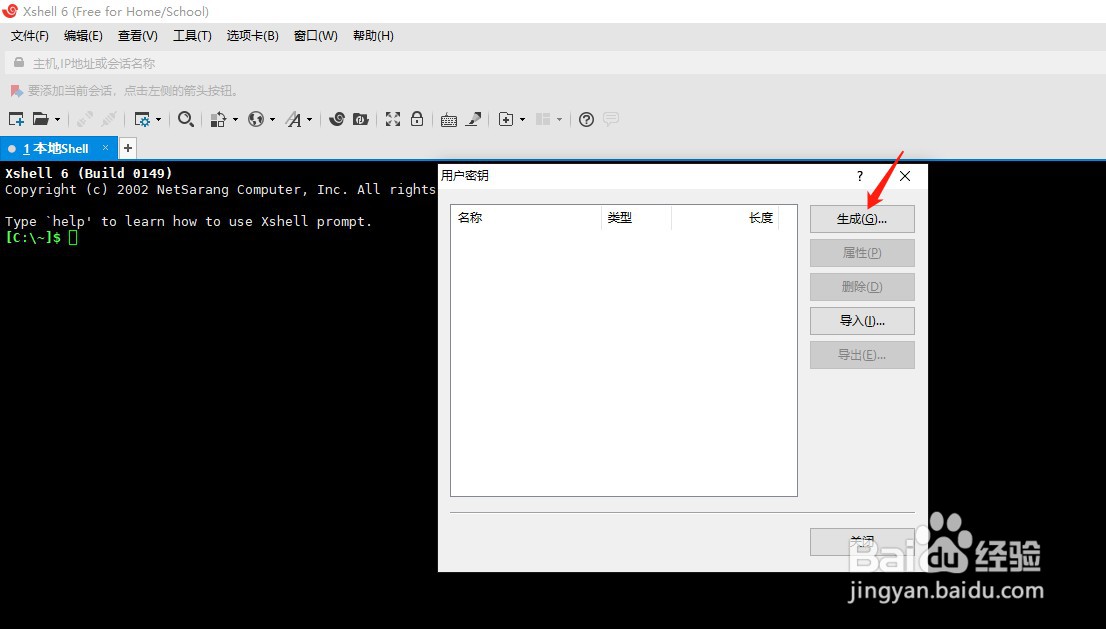
Task: Open the virtual keyboard icon
Action: tap(449, 119)
